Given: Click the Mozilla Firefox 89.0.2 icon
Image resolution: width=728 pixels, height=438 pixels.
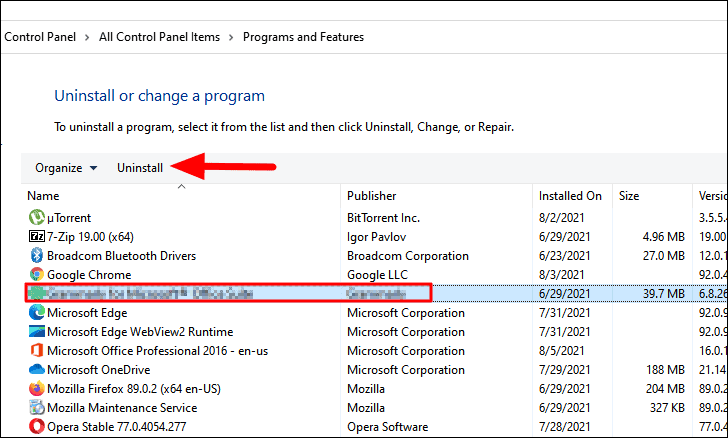Looking at the screenshot, I should tap(37, 389).
